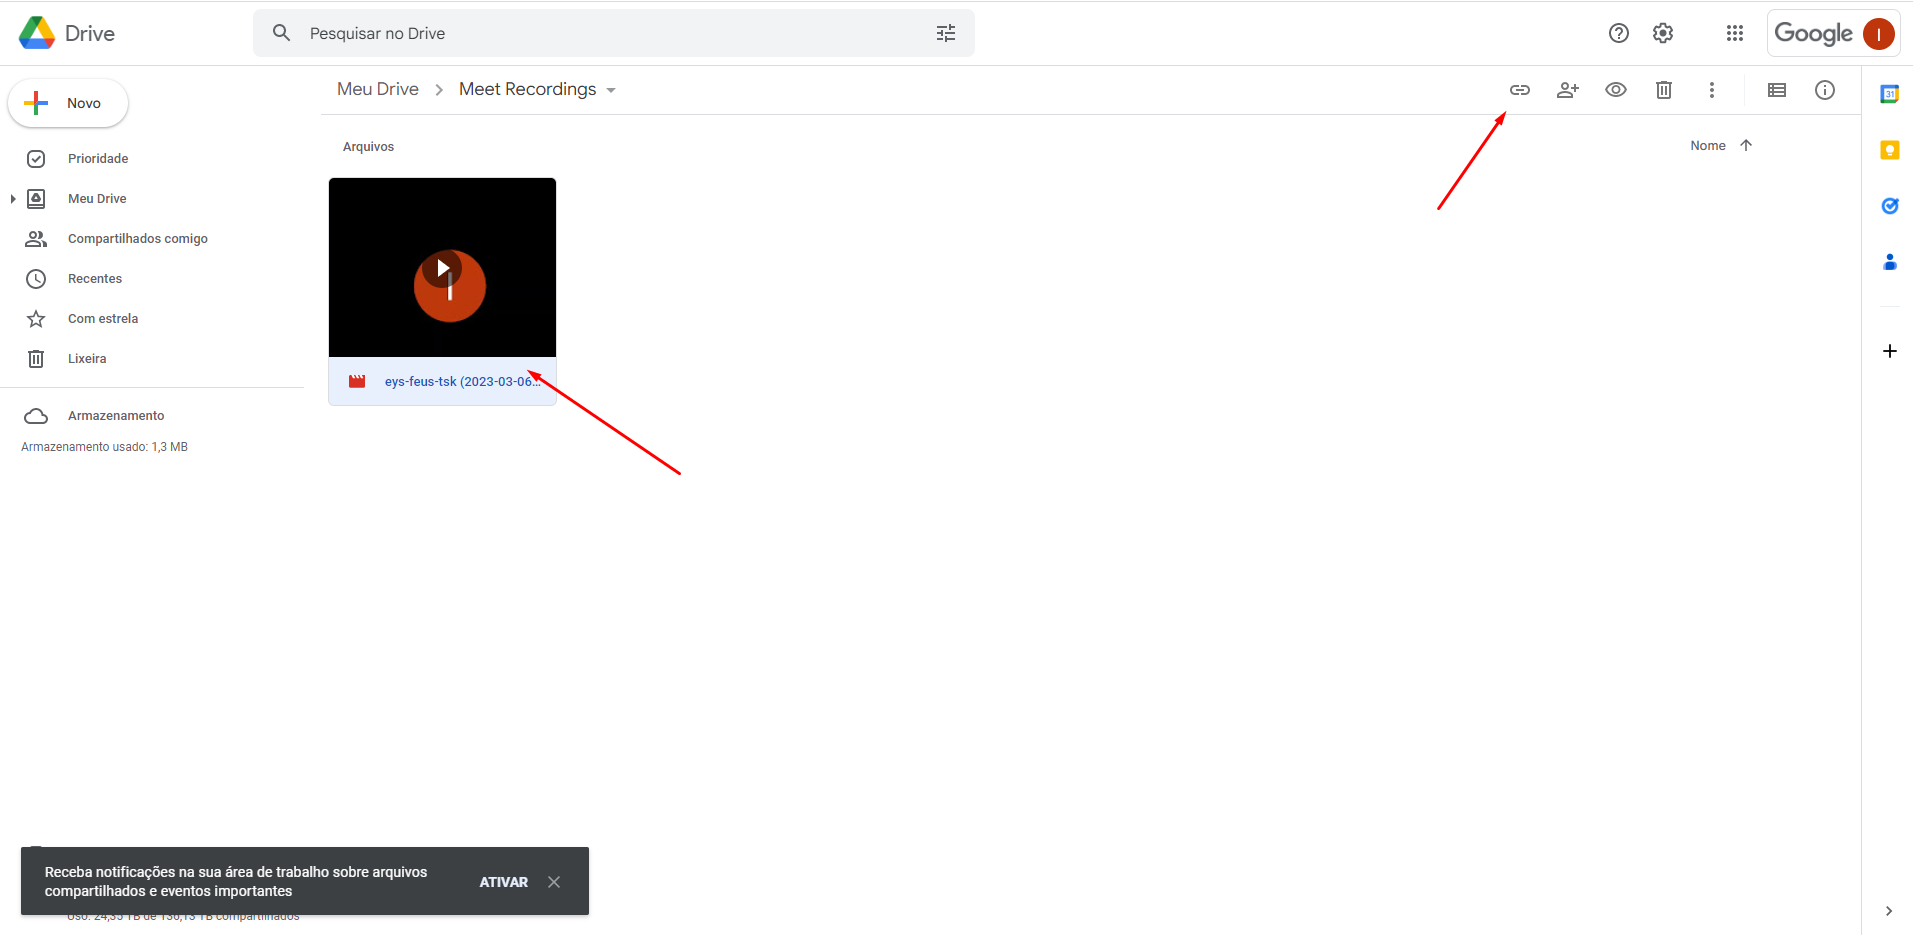Open the Google Drive logo home
This screenshot has height=935, width=1913.
tap(67, 33)
